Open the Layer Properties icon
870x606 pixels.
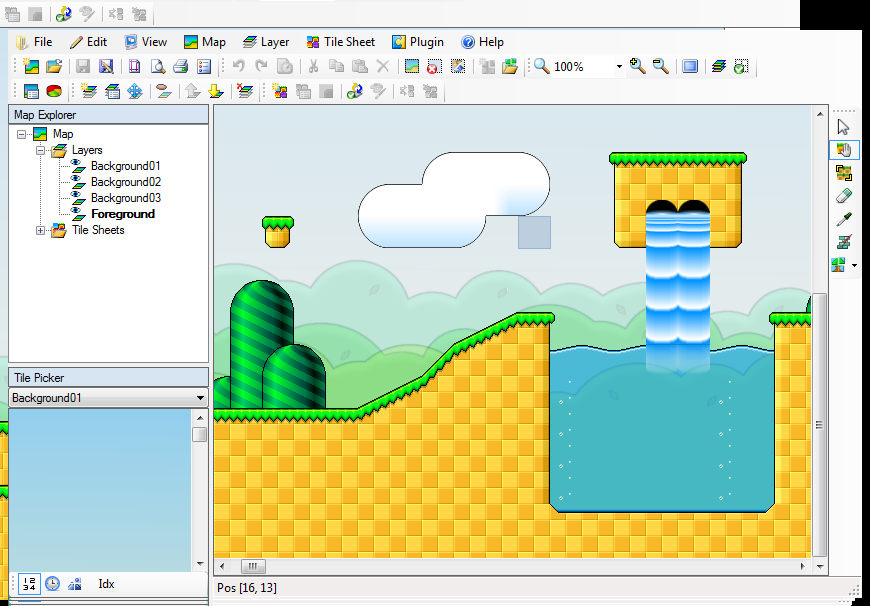click(112, 91)
